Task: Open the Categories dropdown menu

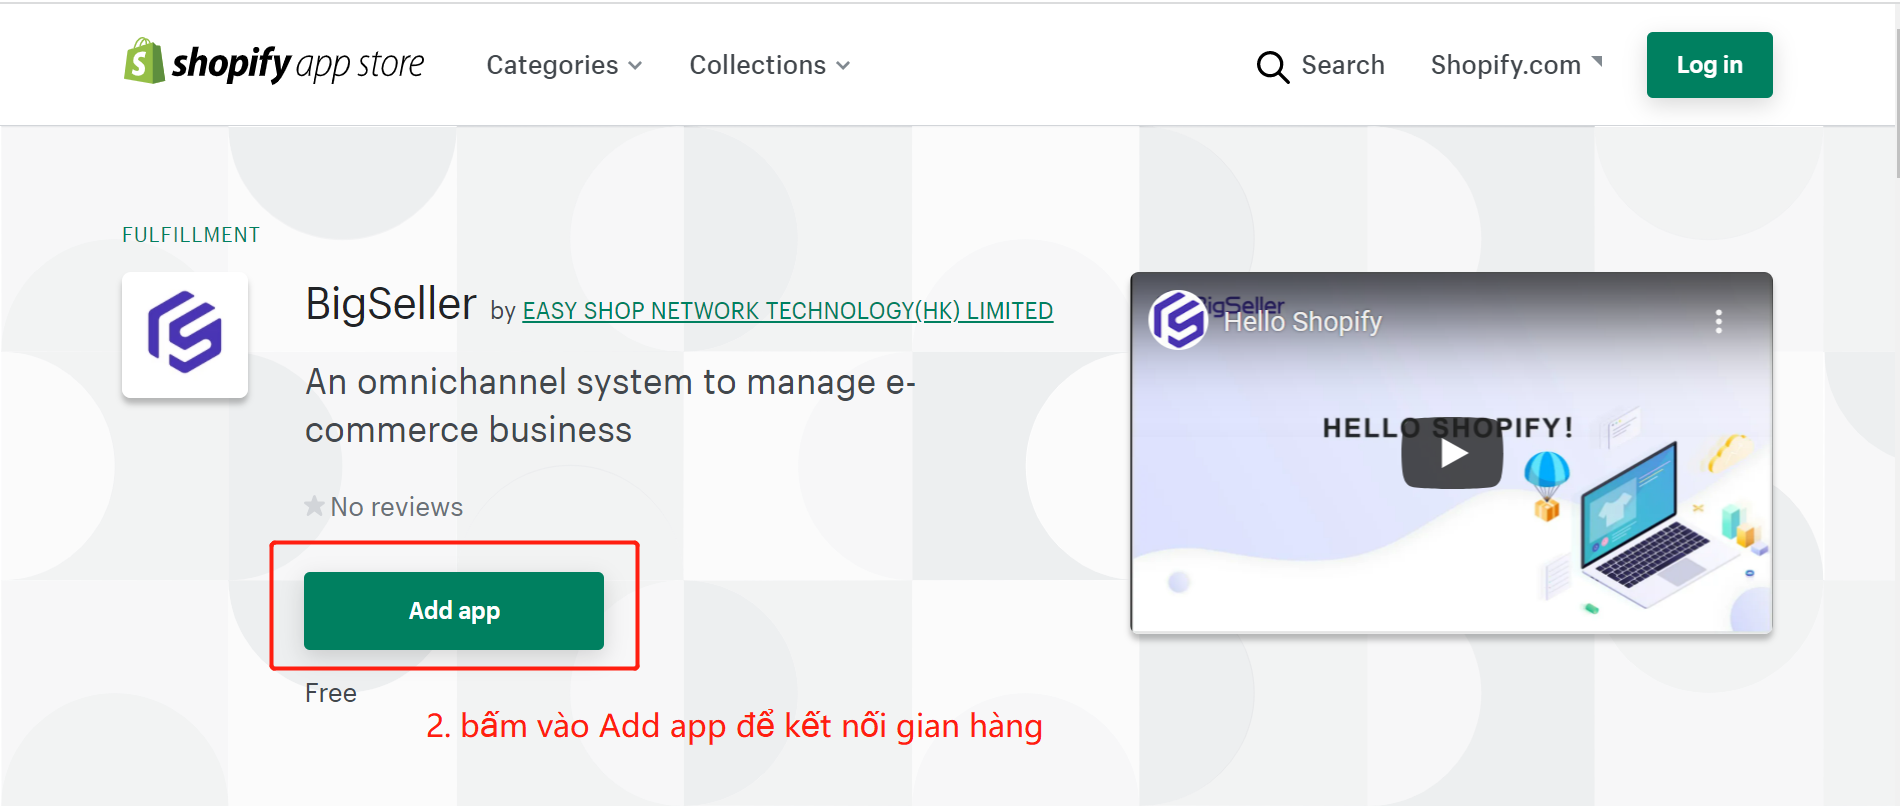Action: tap(564, 65)
